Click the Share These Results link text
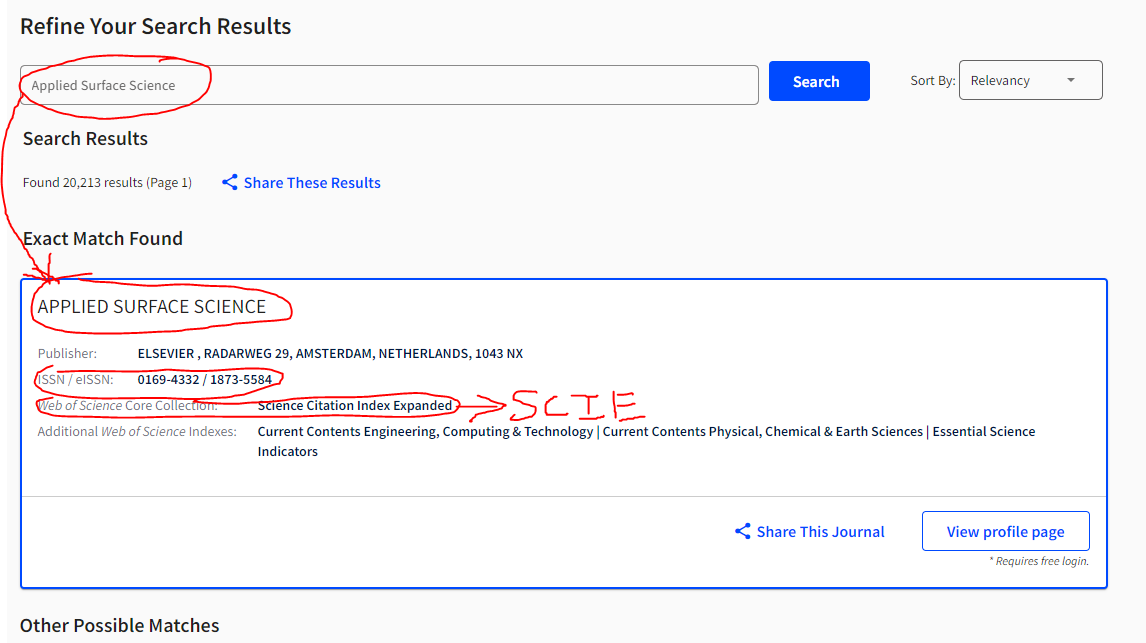 312,182
